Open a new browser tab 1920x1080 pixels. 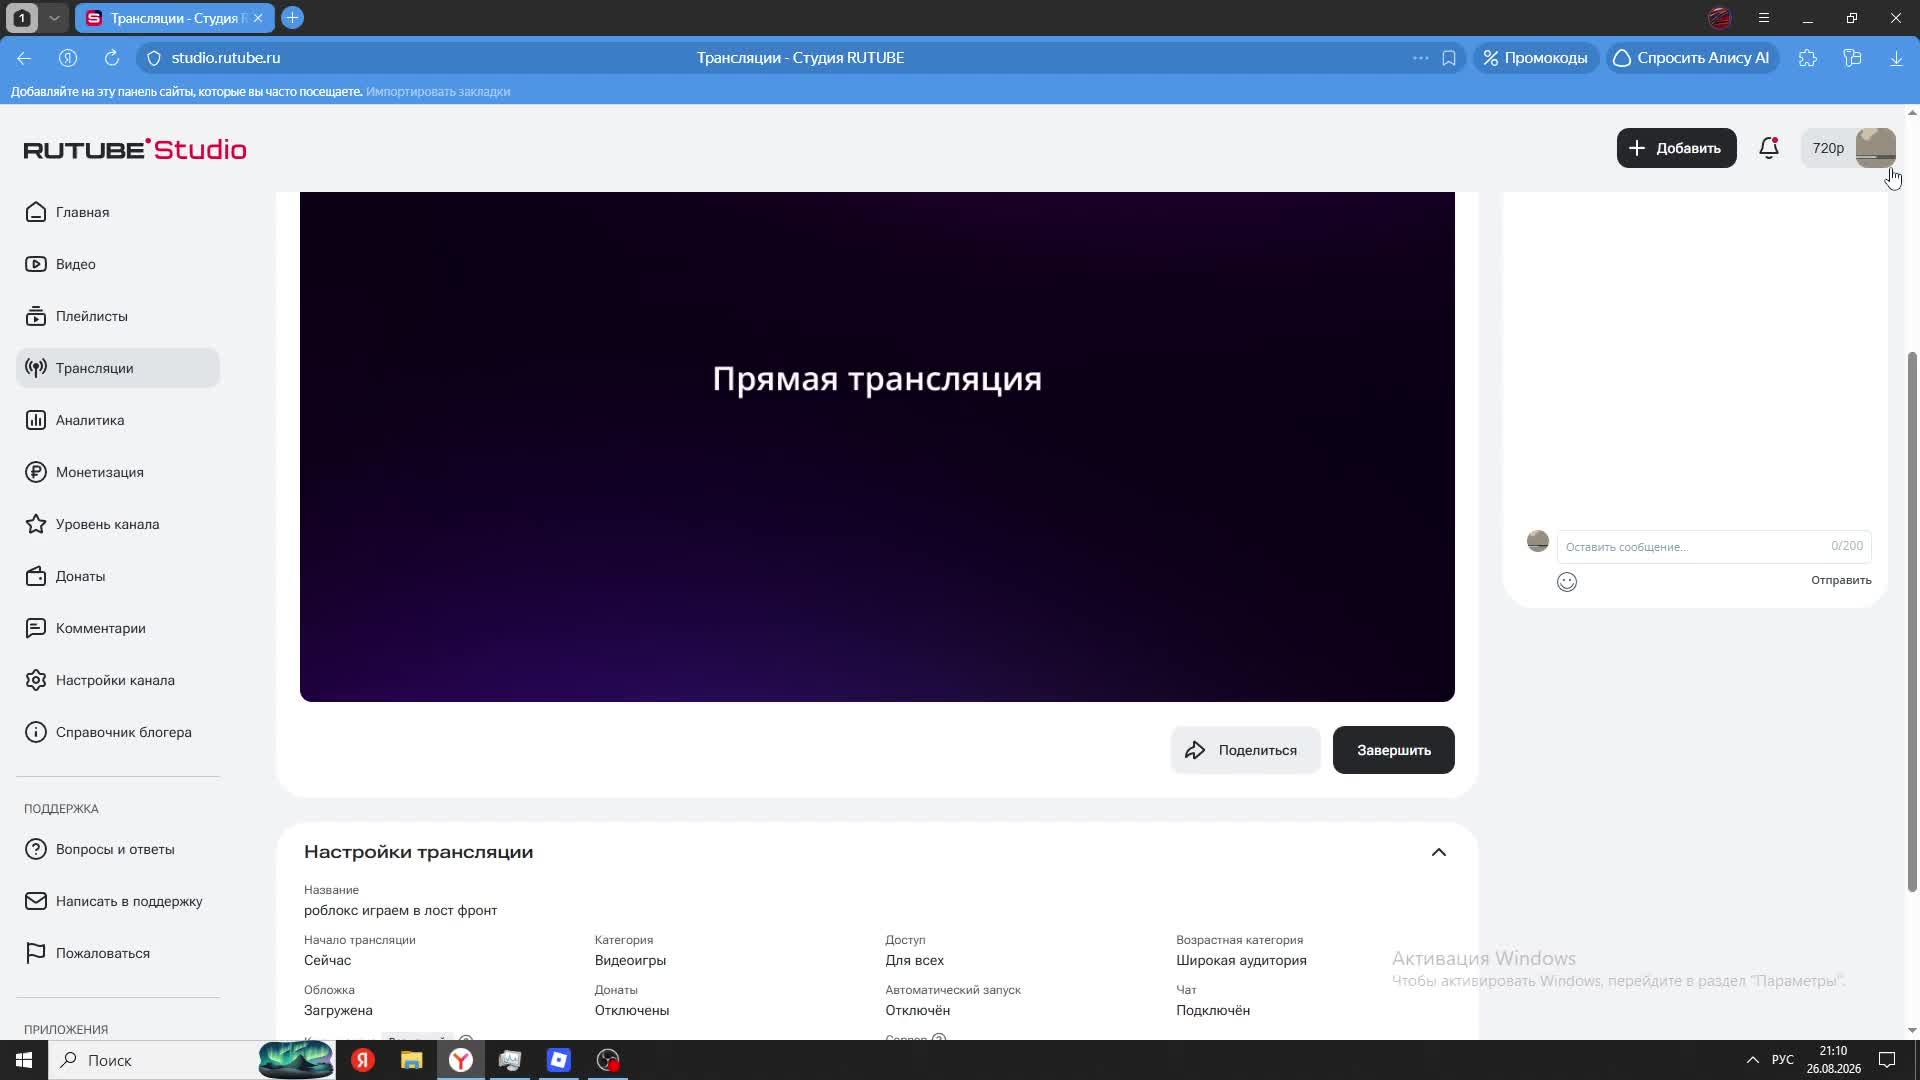click(292, 18)
